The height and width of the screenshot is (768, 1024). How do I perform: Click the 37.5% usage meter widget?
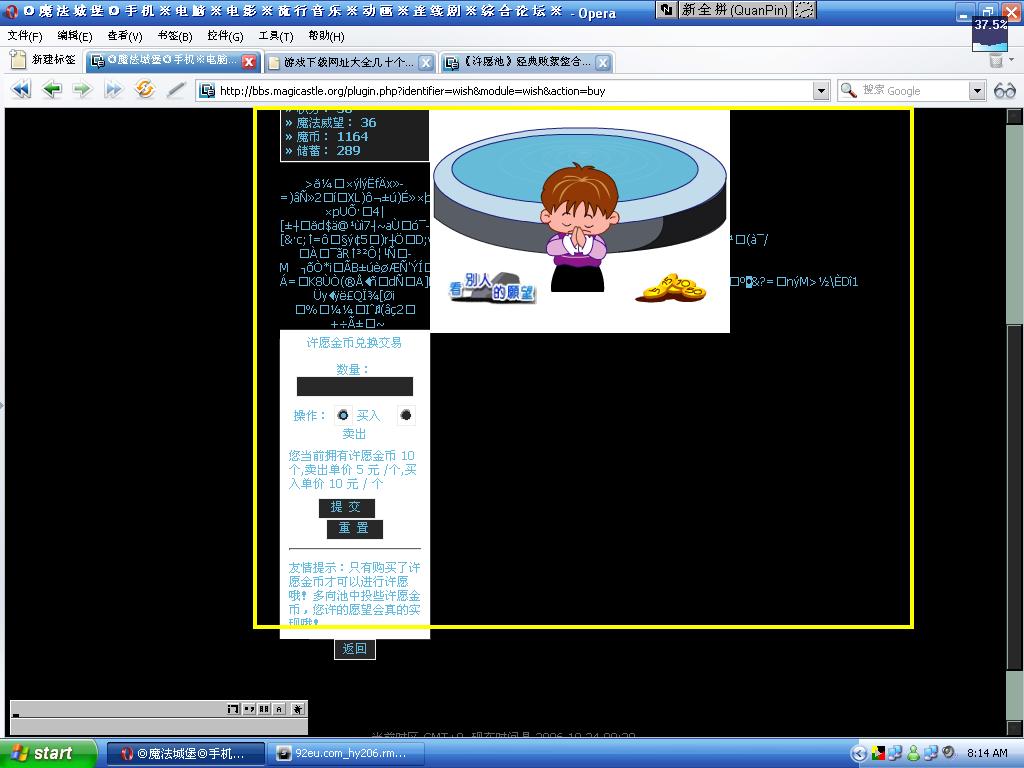point(989,34)
